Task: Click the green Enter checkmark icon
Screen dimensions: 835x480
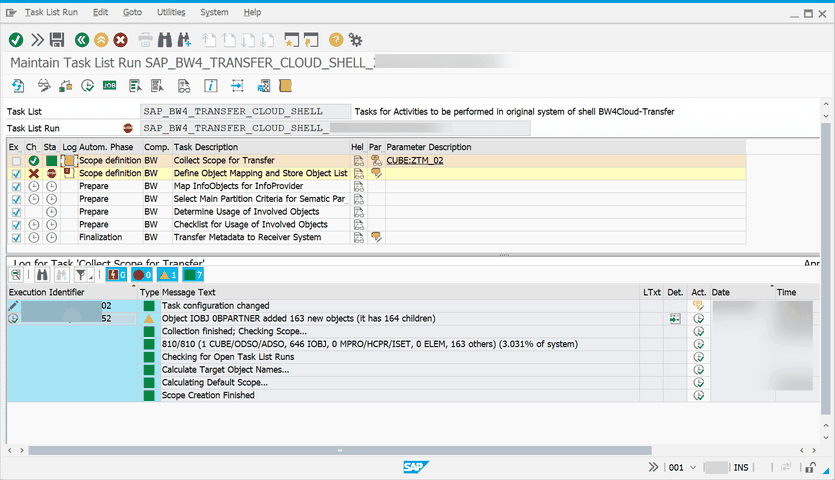Action: pos(16,40)
